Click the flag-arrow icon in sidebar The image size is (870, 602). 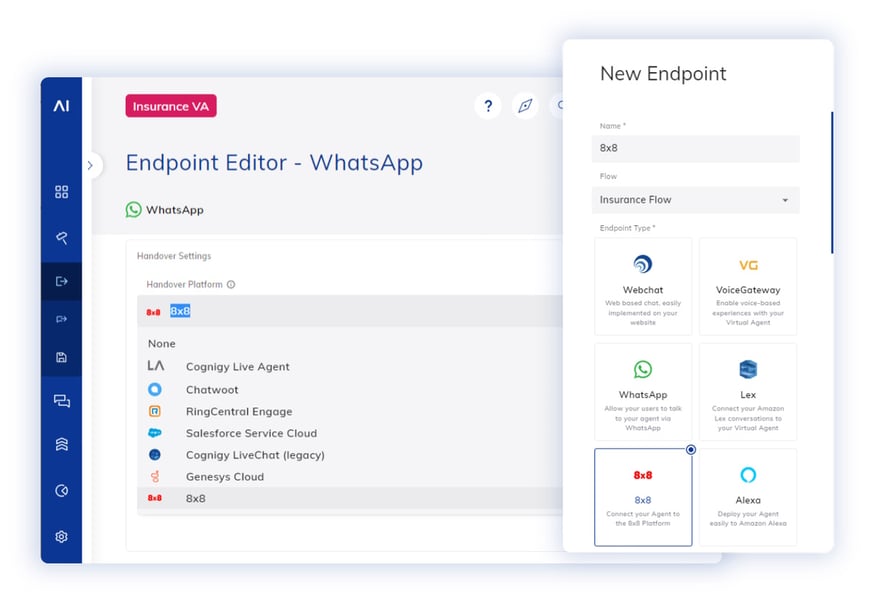(62, 319)
